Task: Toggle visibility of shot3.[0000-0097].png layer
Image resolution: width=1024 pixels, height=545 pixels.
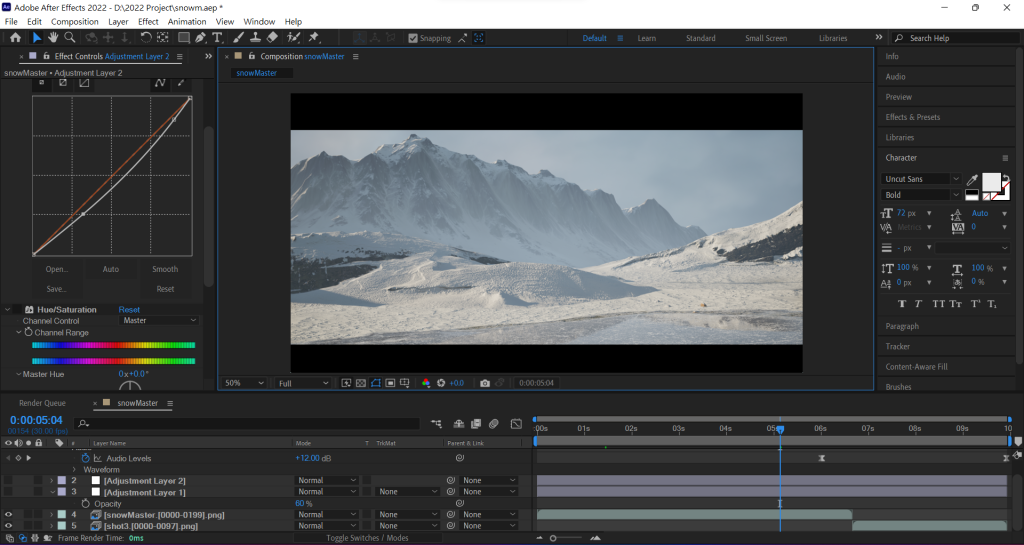Action: pyautogui.click(x=9, y=525)
